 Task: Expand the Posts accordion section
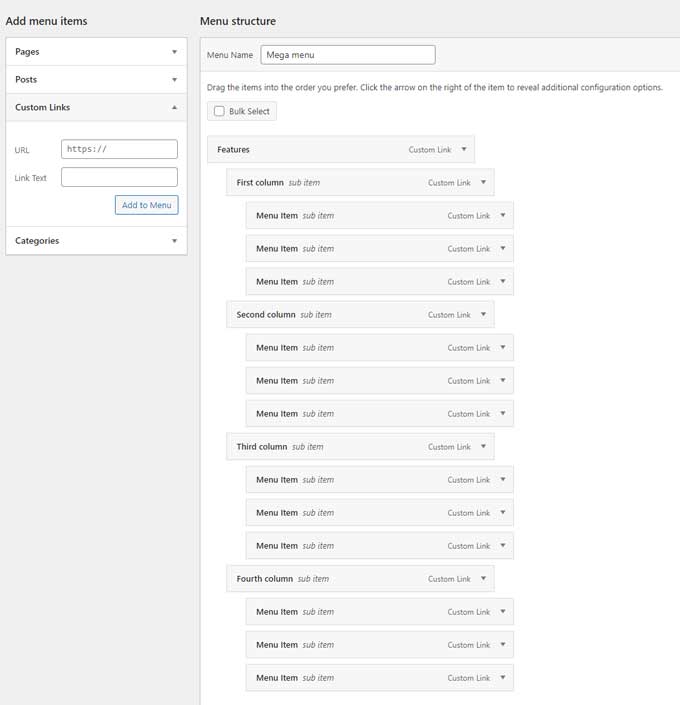tap(96, 80)
